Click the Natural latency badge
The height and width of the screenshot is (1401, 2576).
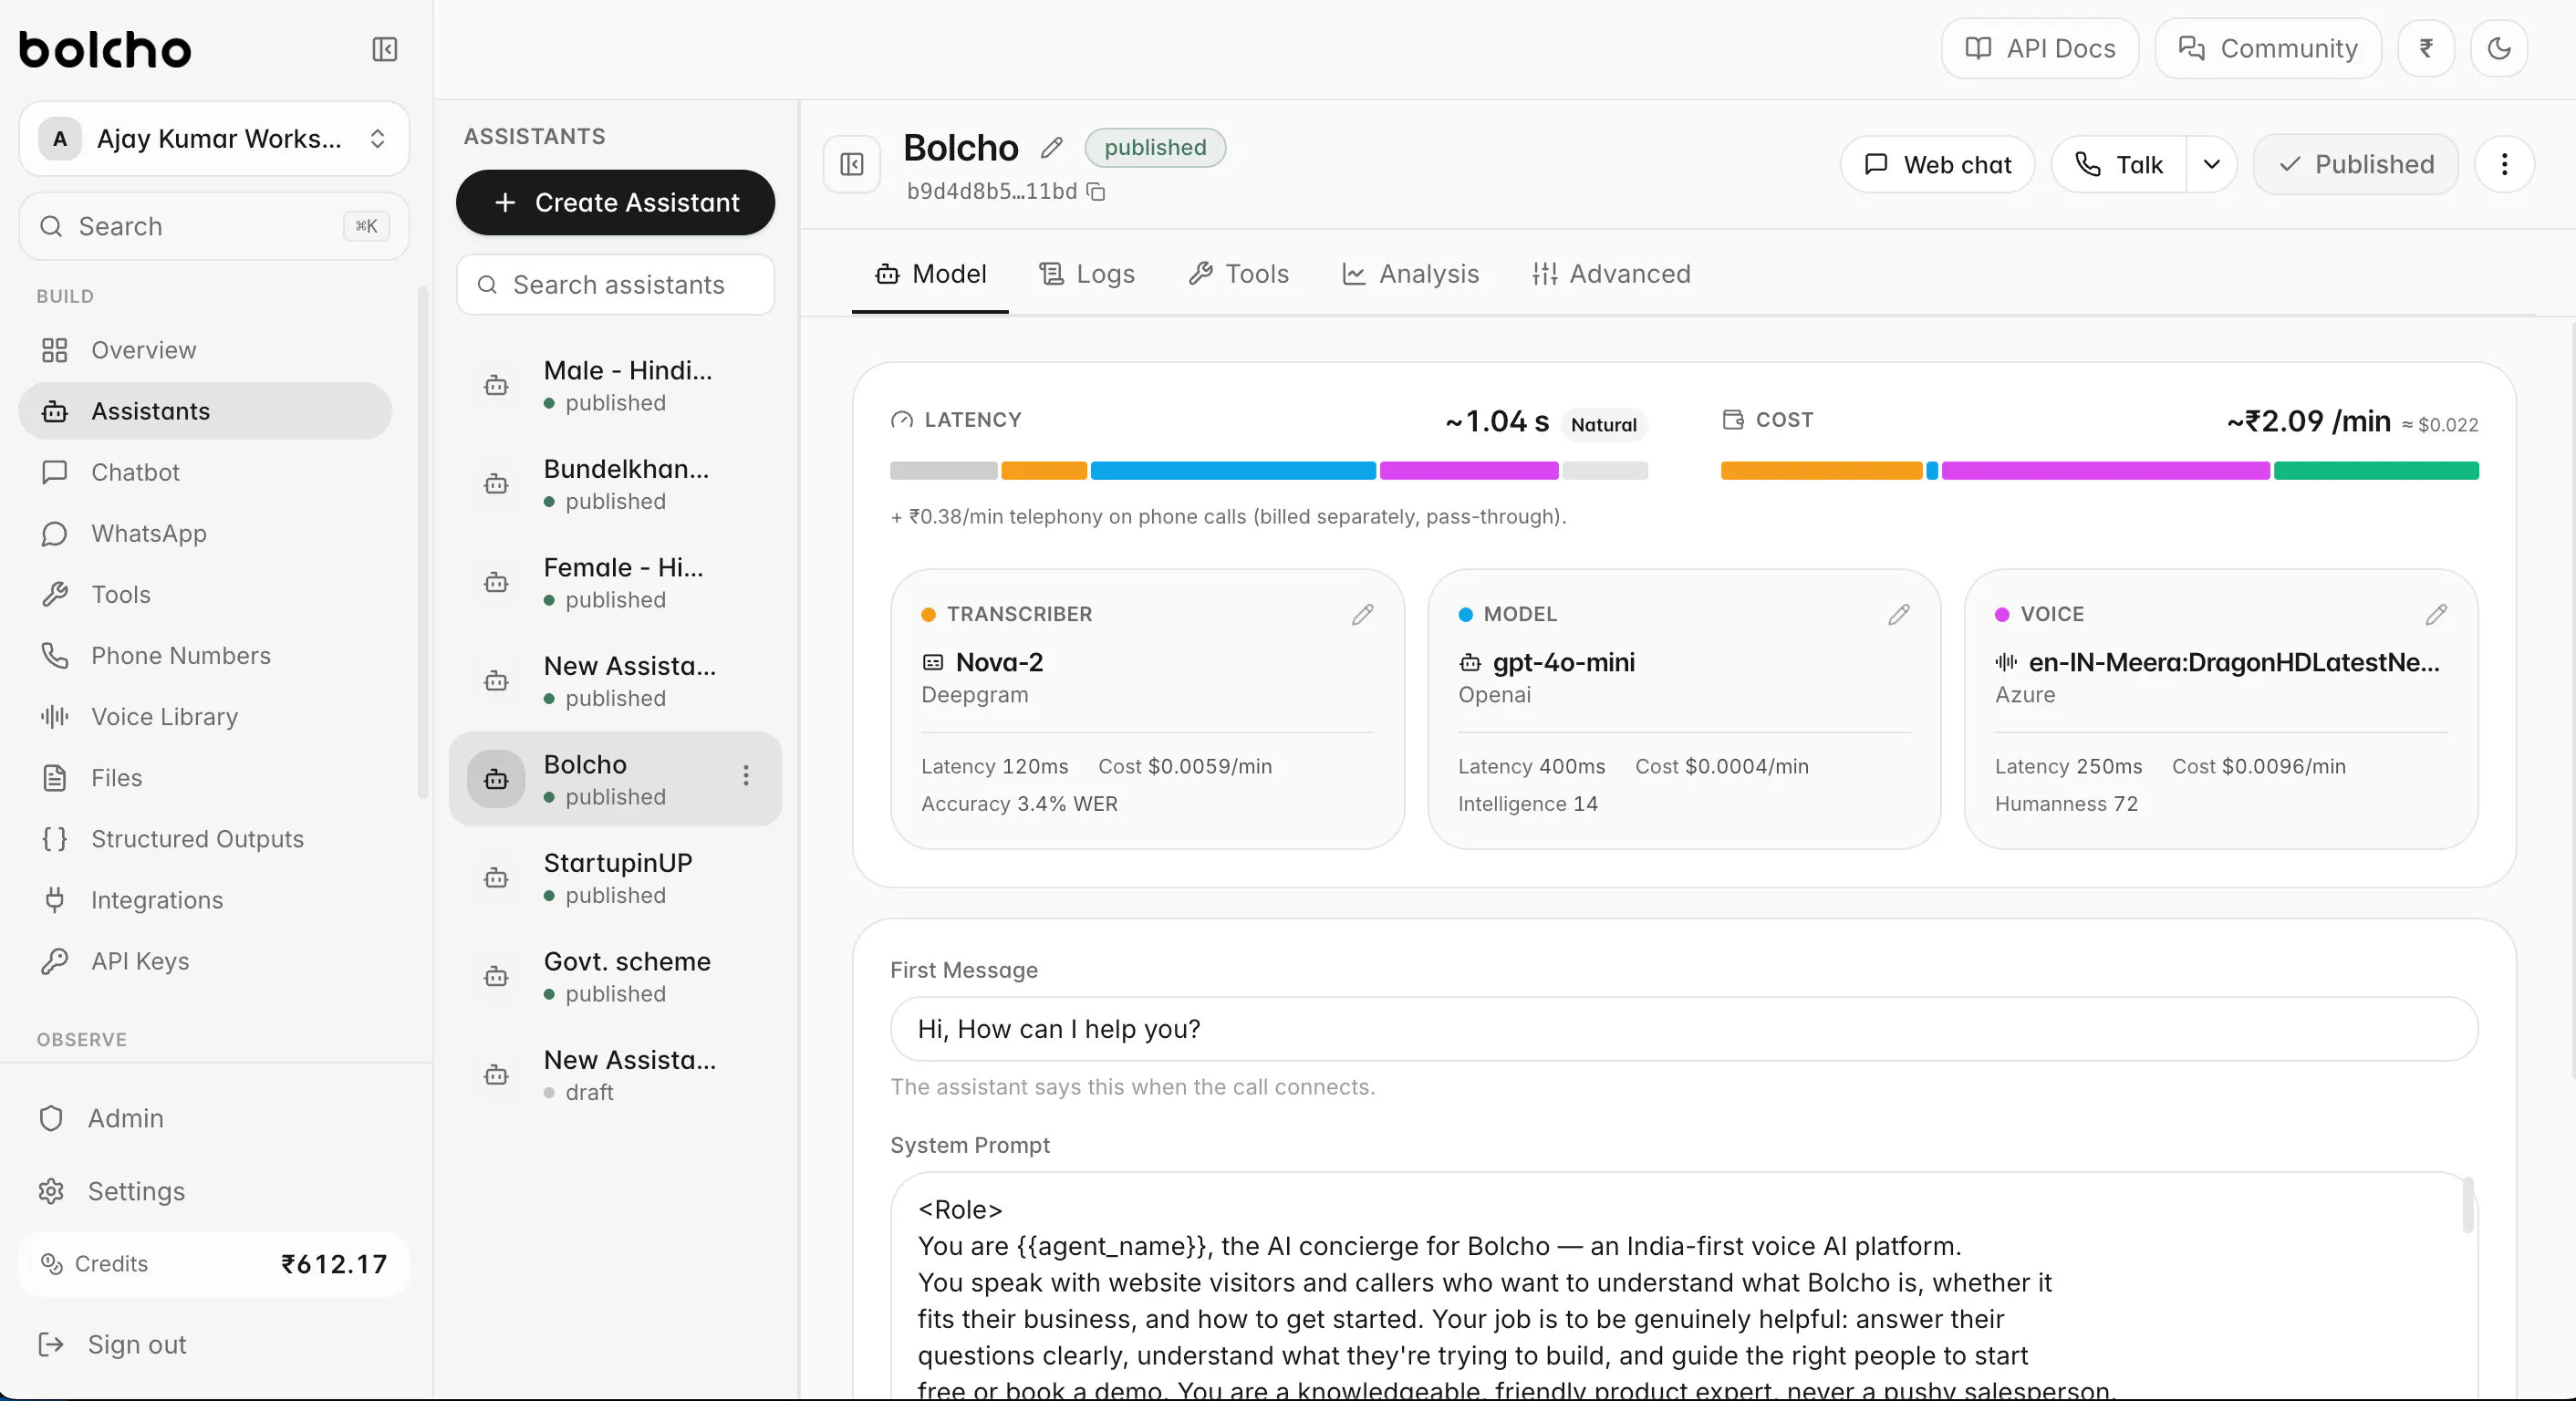pyautogui.click(x=1603, y=424)
